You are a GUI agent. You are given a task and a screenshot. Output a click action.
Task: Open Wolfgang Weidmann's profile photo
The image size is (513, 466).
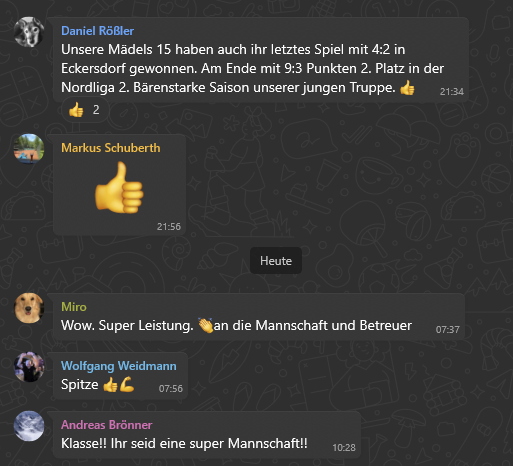click(29, 367)
